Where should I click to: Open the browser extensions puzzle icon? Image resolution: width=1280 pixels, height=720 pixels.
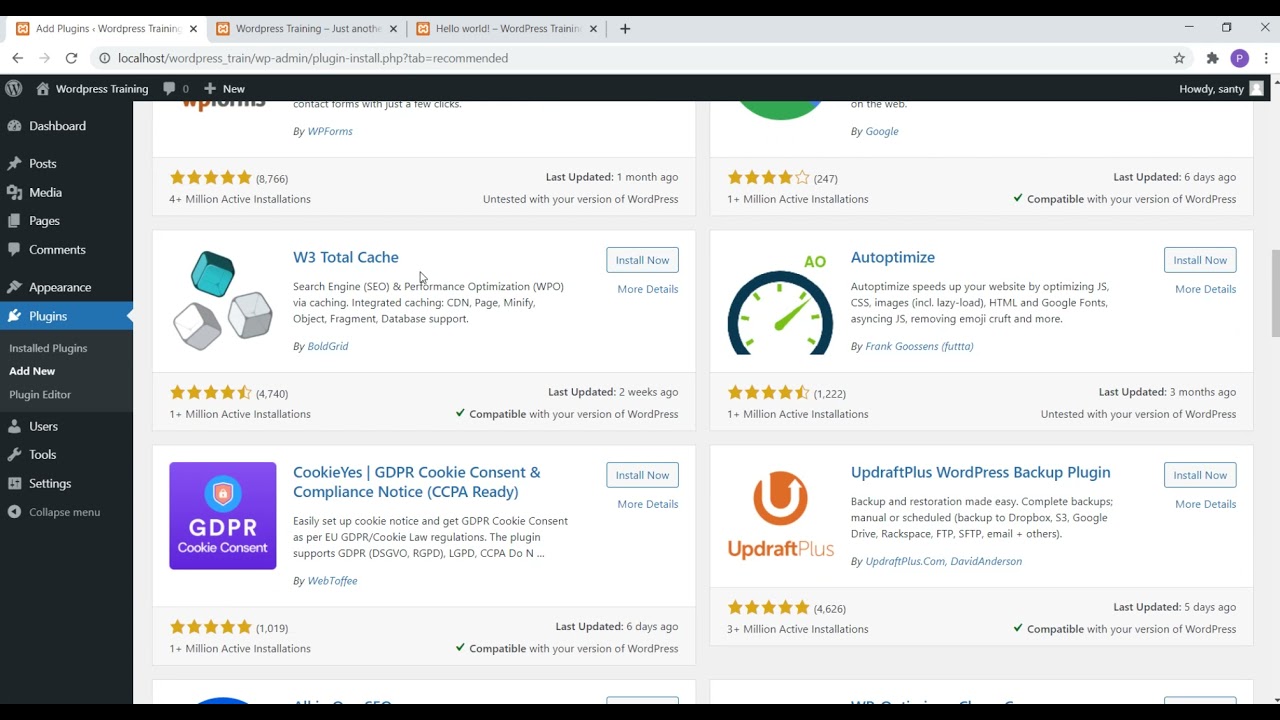point(1212,58)
